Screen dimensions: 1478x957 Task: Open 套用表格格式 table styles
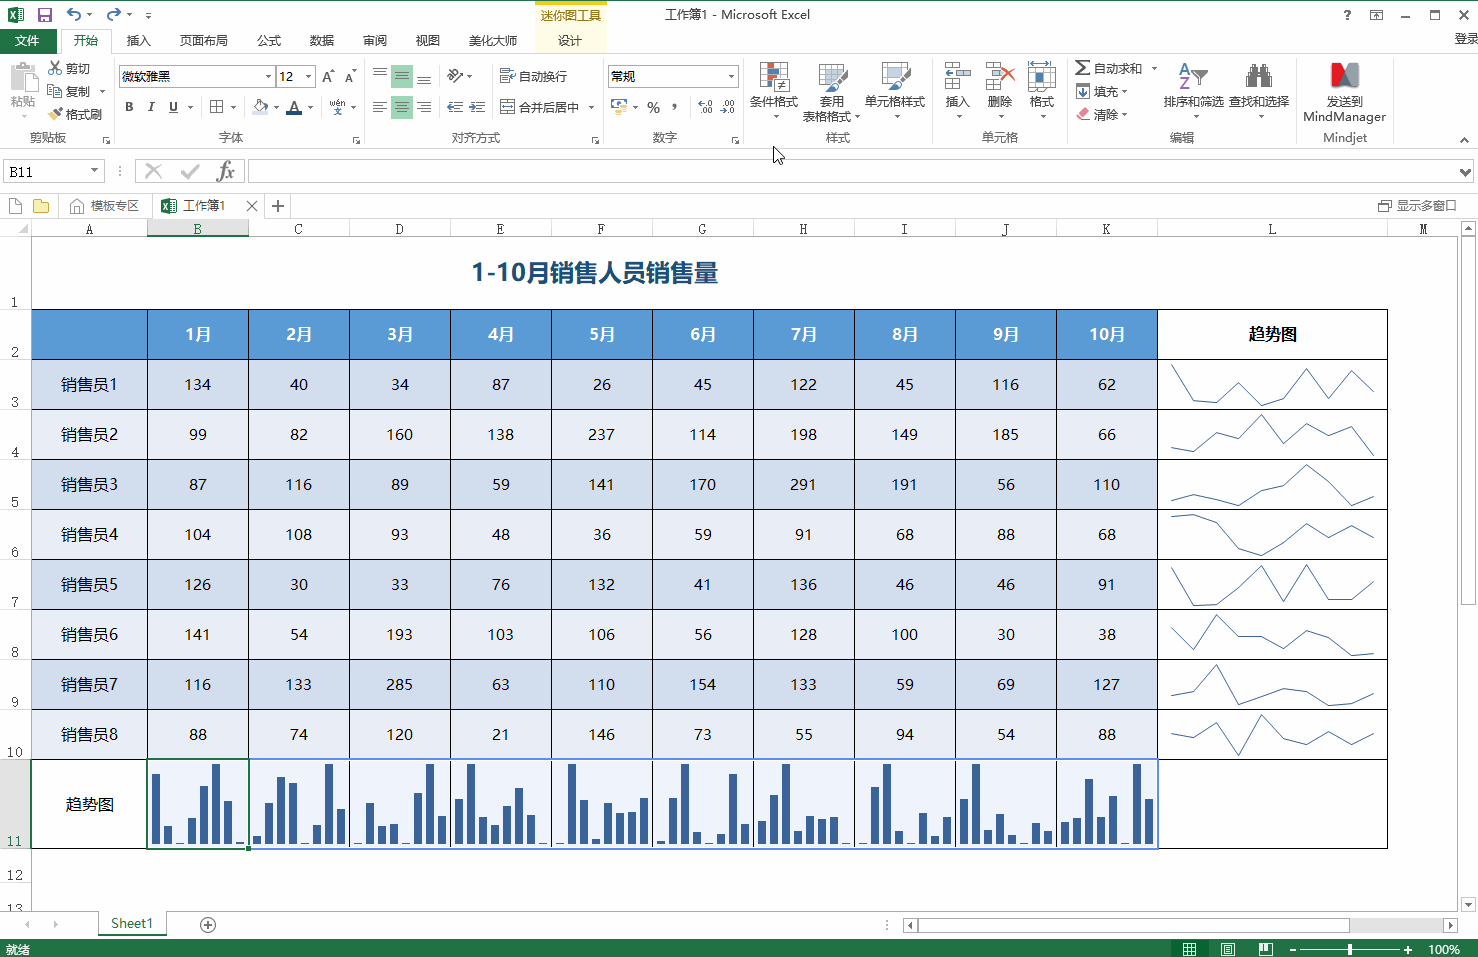pyautogui.click(x=832, y=90)
